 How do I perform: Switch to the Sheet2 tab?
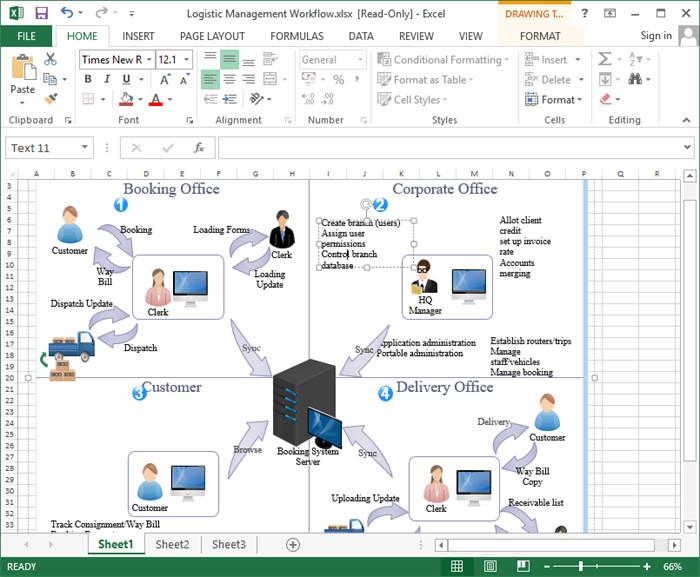tap(172, 545)
